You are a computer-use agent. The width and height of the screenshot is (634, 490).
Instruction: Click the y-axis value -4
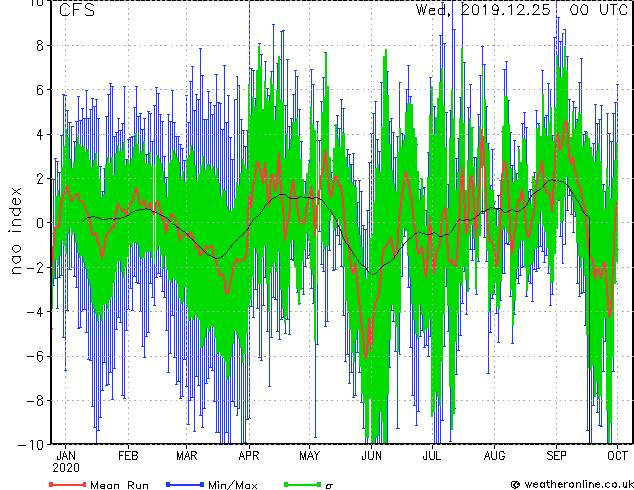tap(35, 312)
